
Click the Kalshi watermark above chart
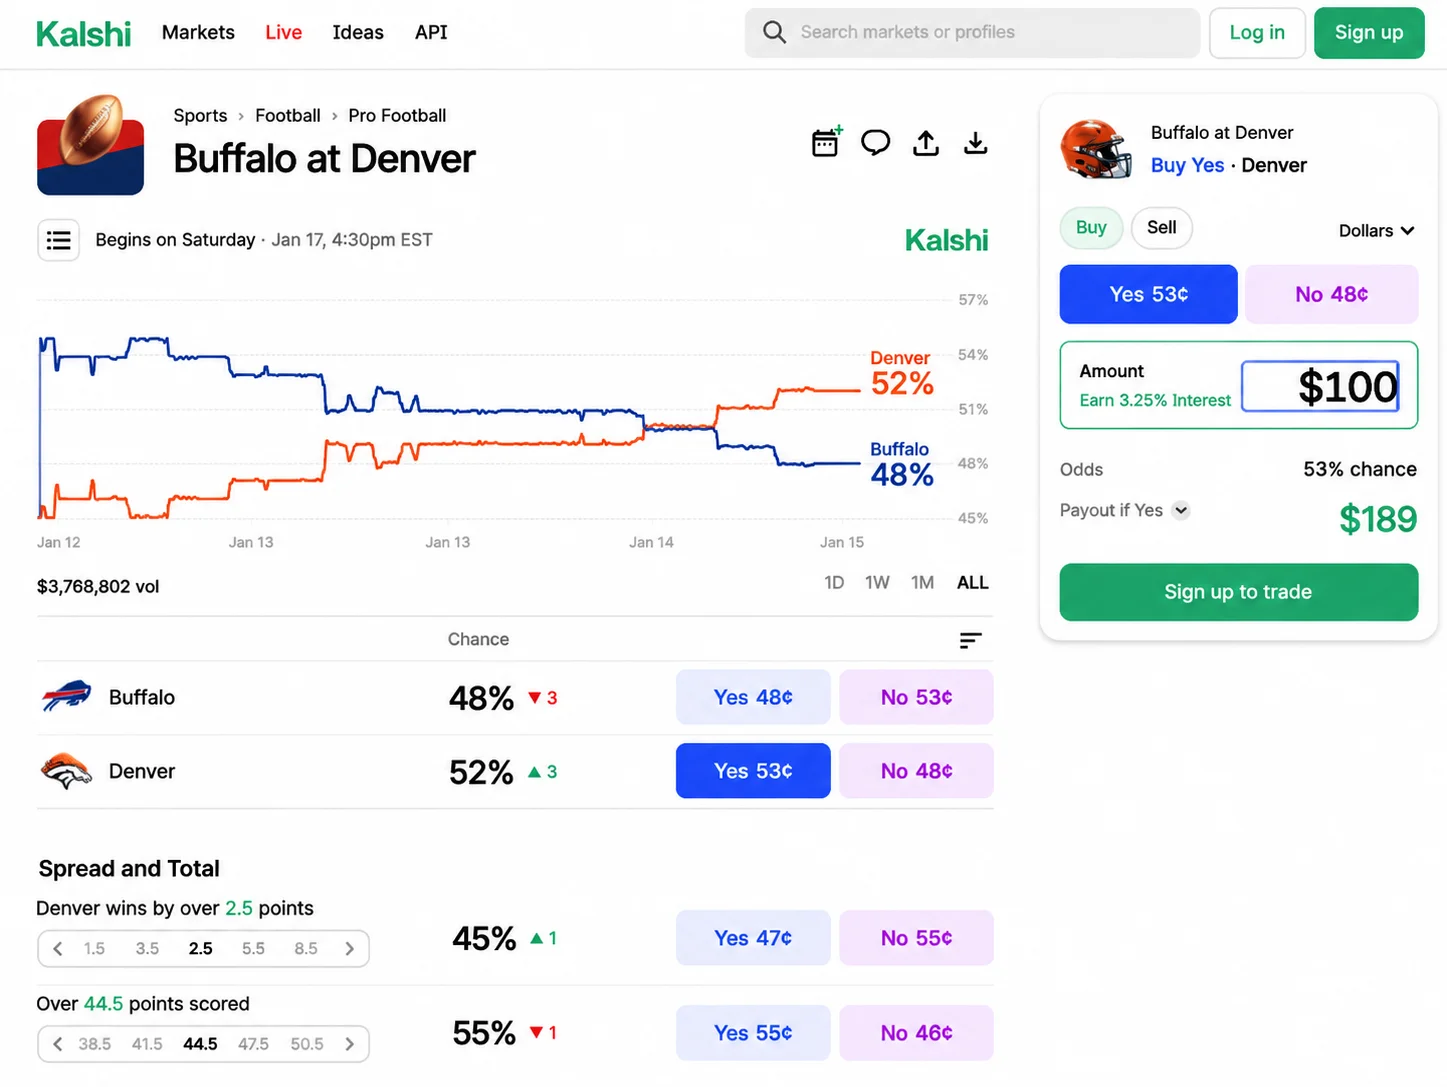point(946,240)
